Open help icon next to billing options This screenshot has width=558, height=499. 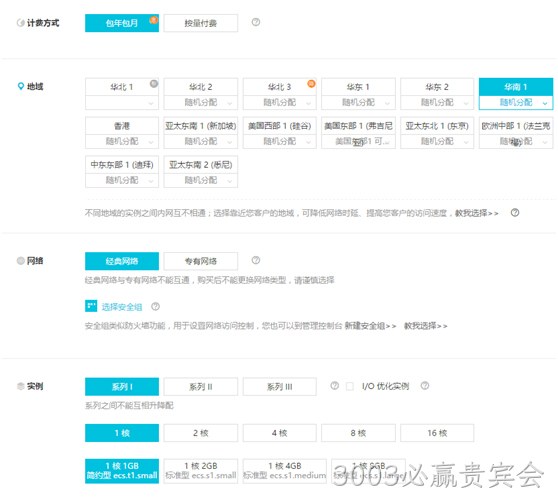256,22
